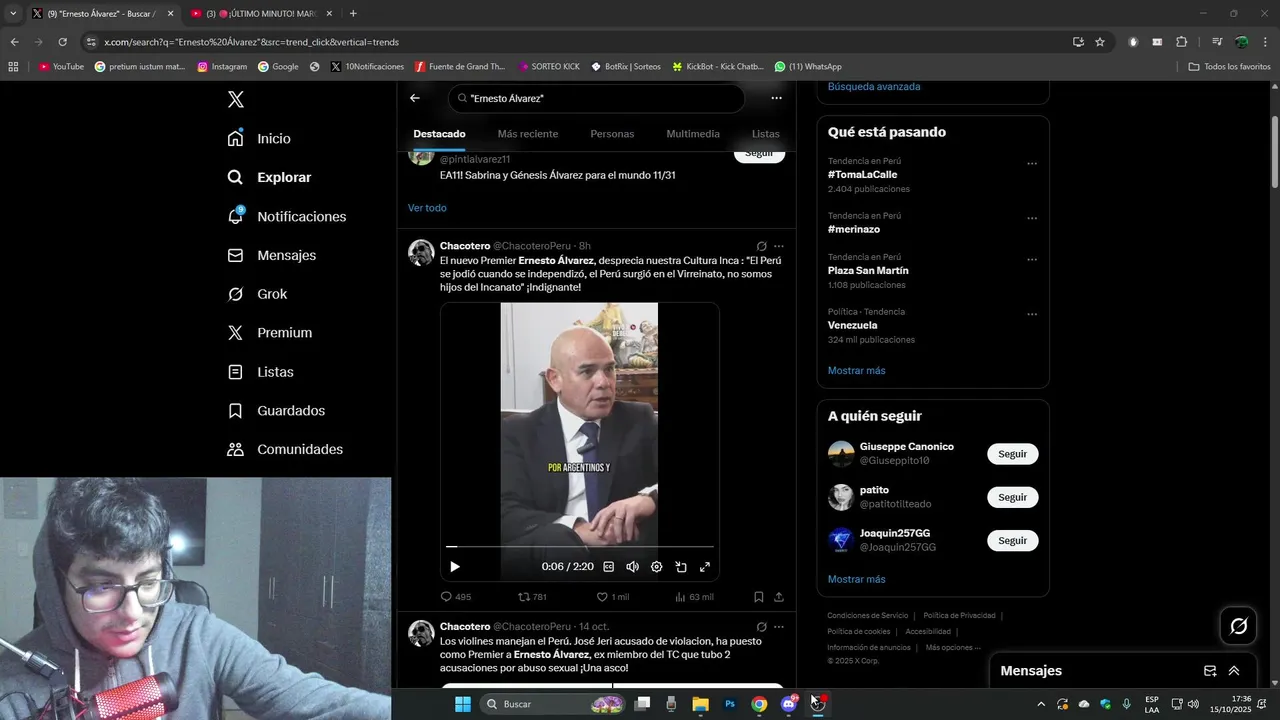This screenshot has height=720, width=1280.
Task: Open Listas in the sidebar
Action: click(260, 372)
